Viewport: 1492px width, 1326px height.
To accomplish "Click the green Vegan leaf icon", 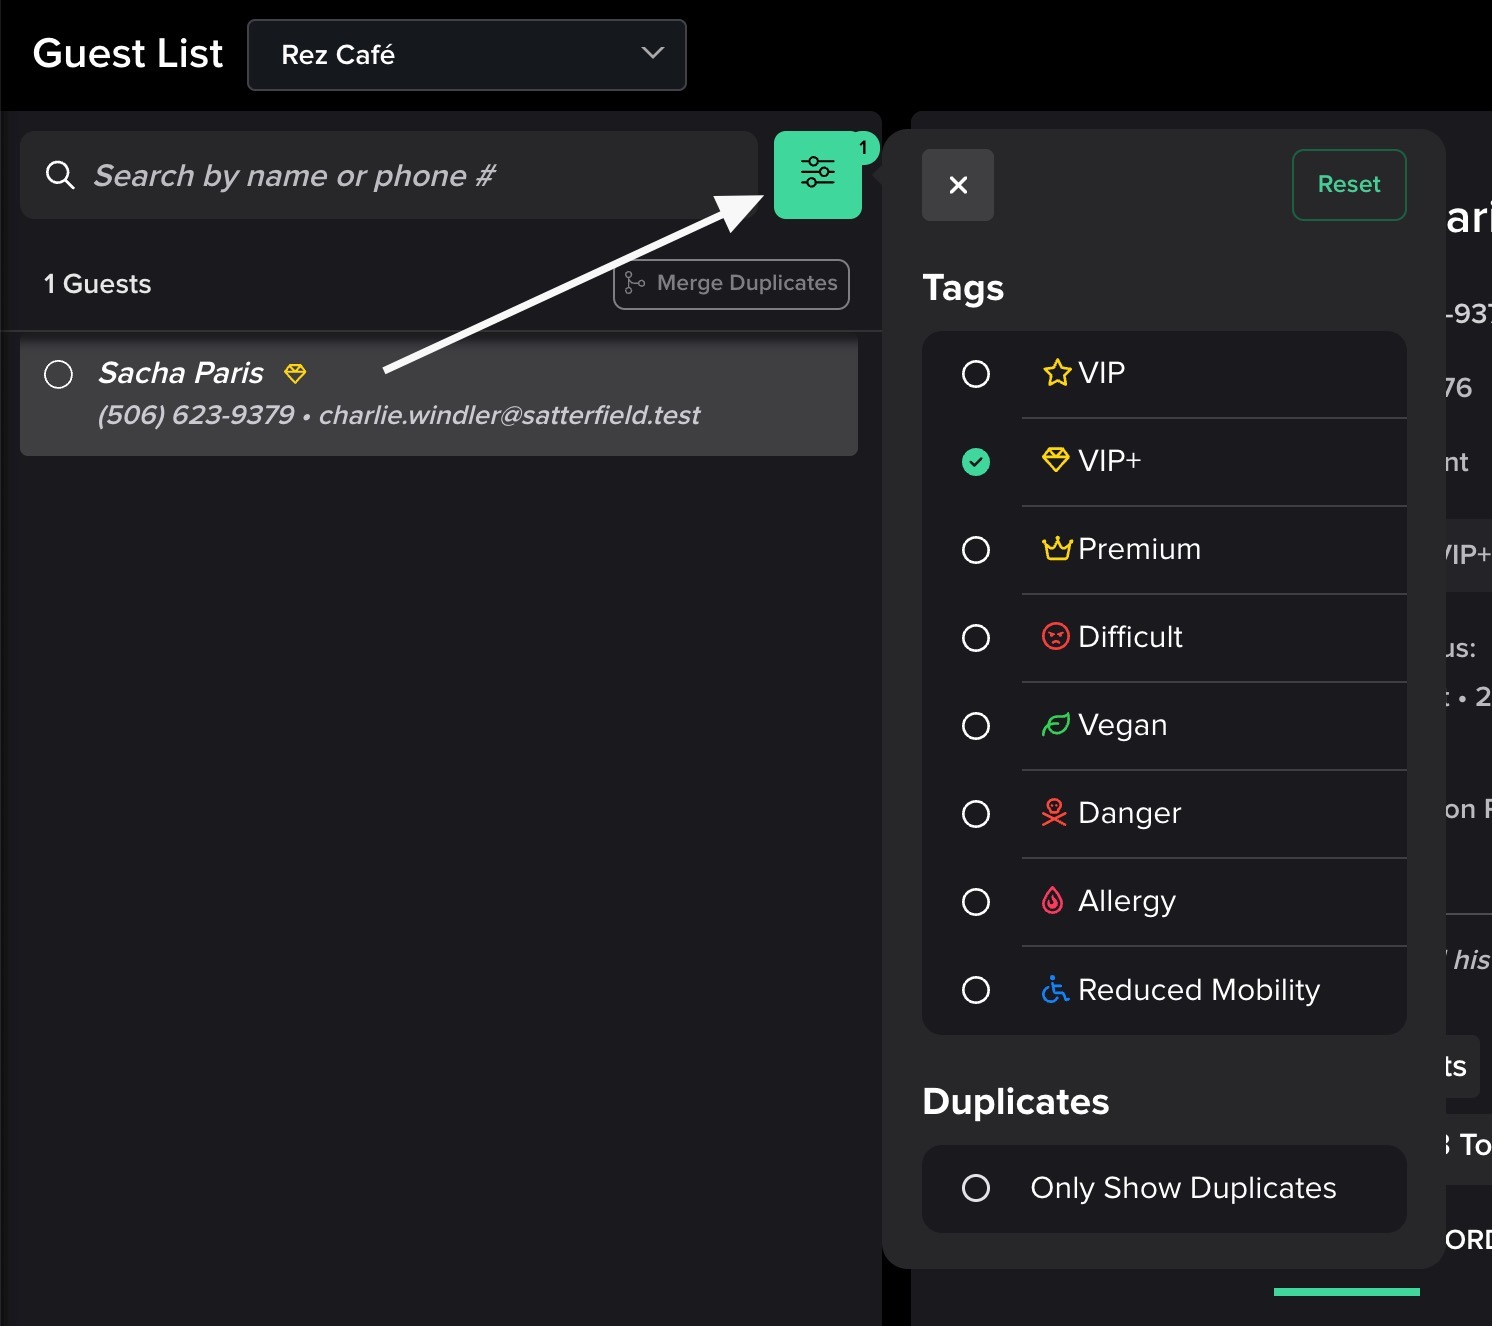I will [x=1055, y=725].
